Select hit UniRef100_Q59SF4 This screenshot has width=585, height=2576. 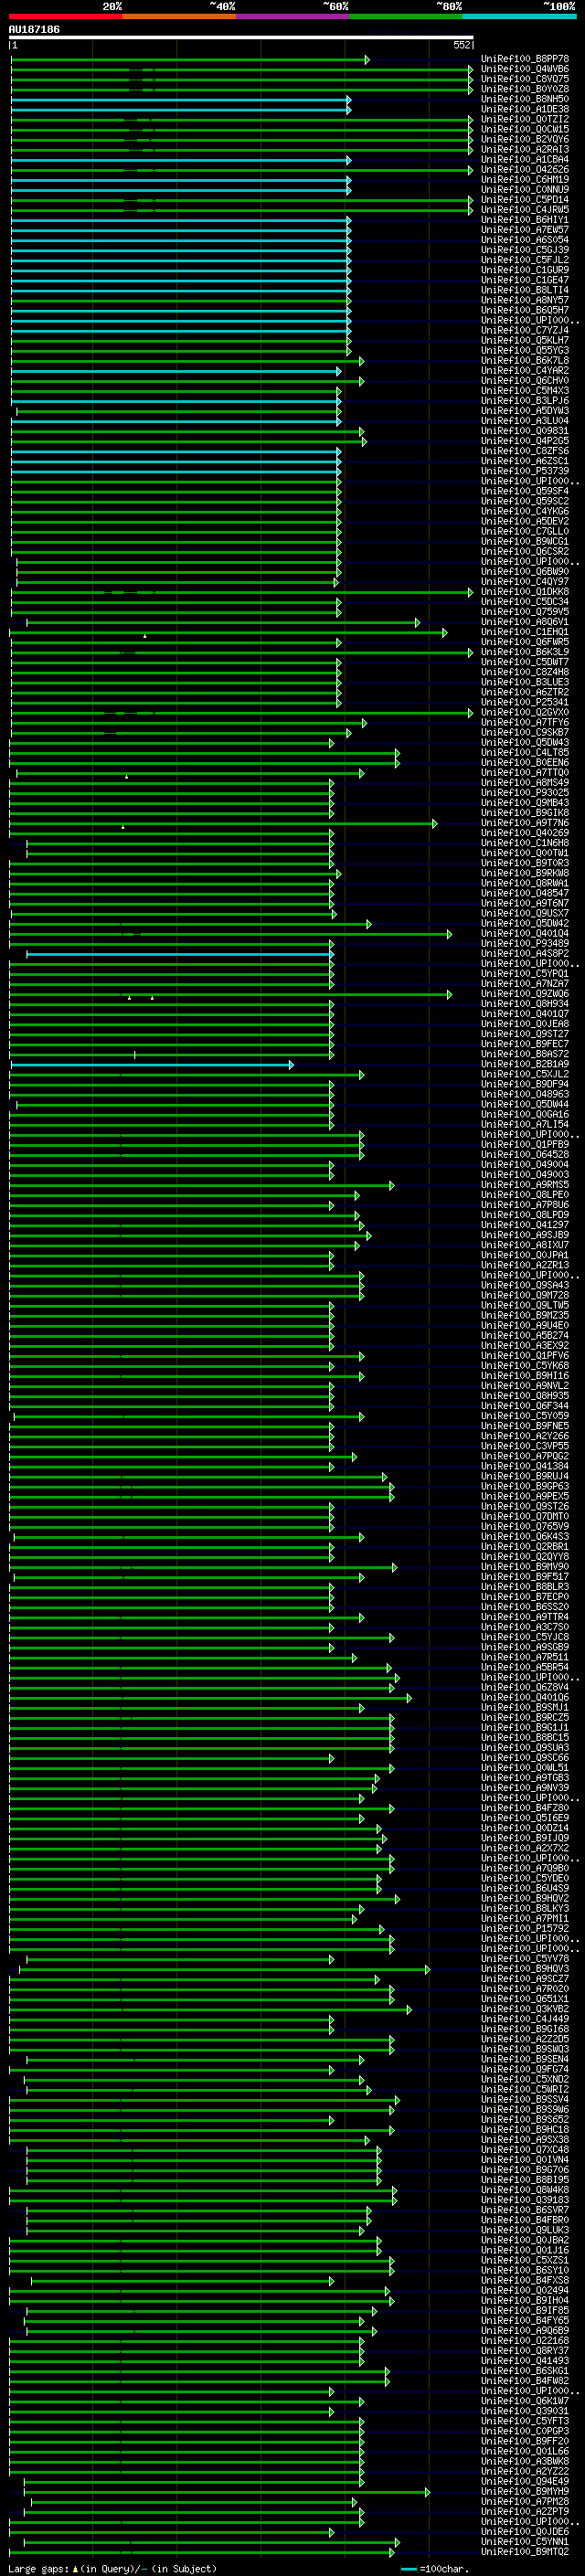click(x=525, y=492)
